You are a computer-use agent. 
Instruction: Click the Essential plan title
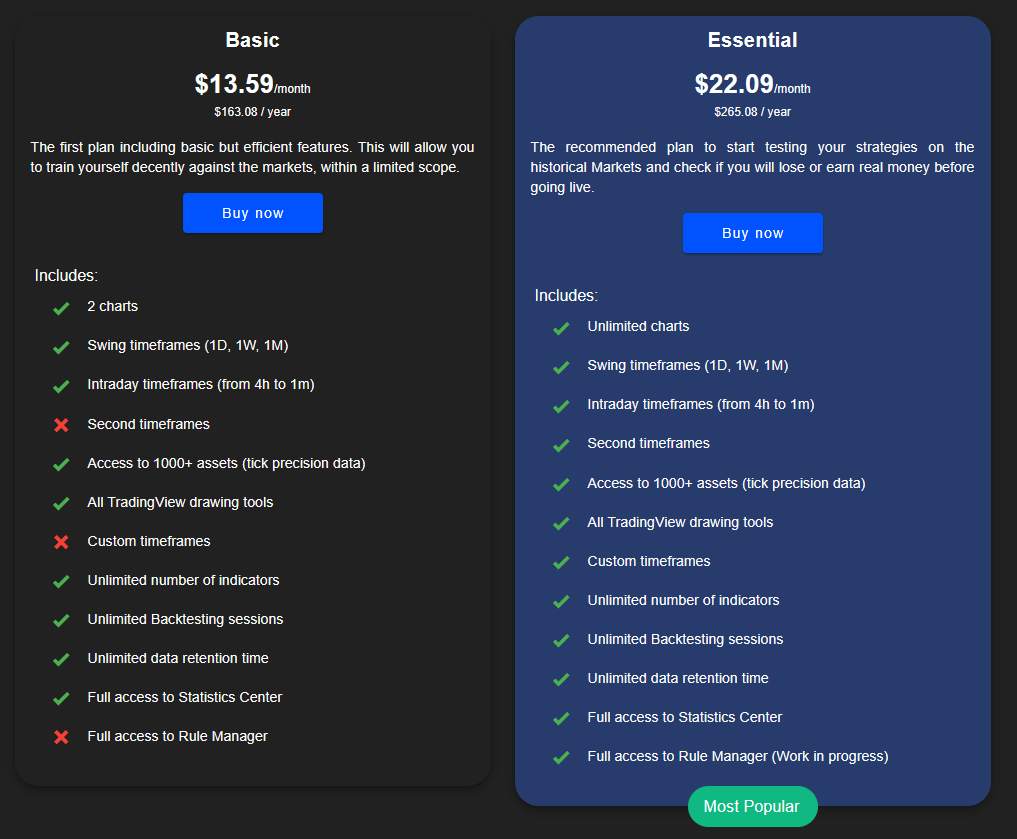(x=752, y=41)
